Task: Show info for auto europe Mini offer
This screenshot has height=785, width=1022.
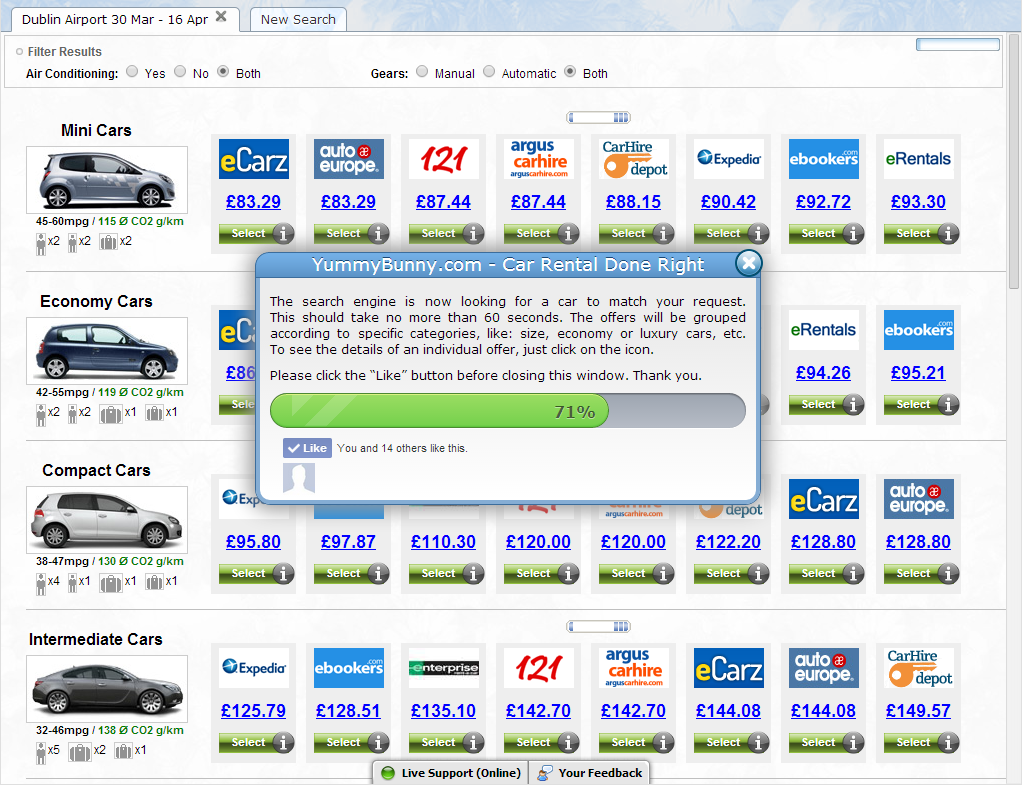Action: tap(378, 233)
